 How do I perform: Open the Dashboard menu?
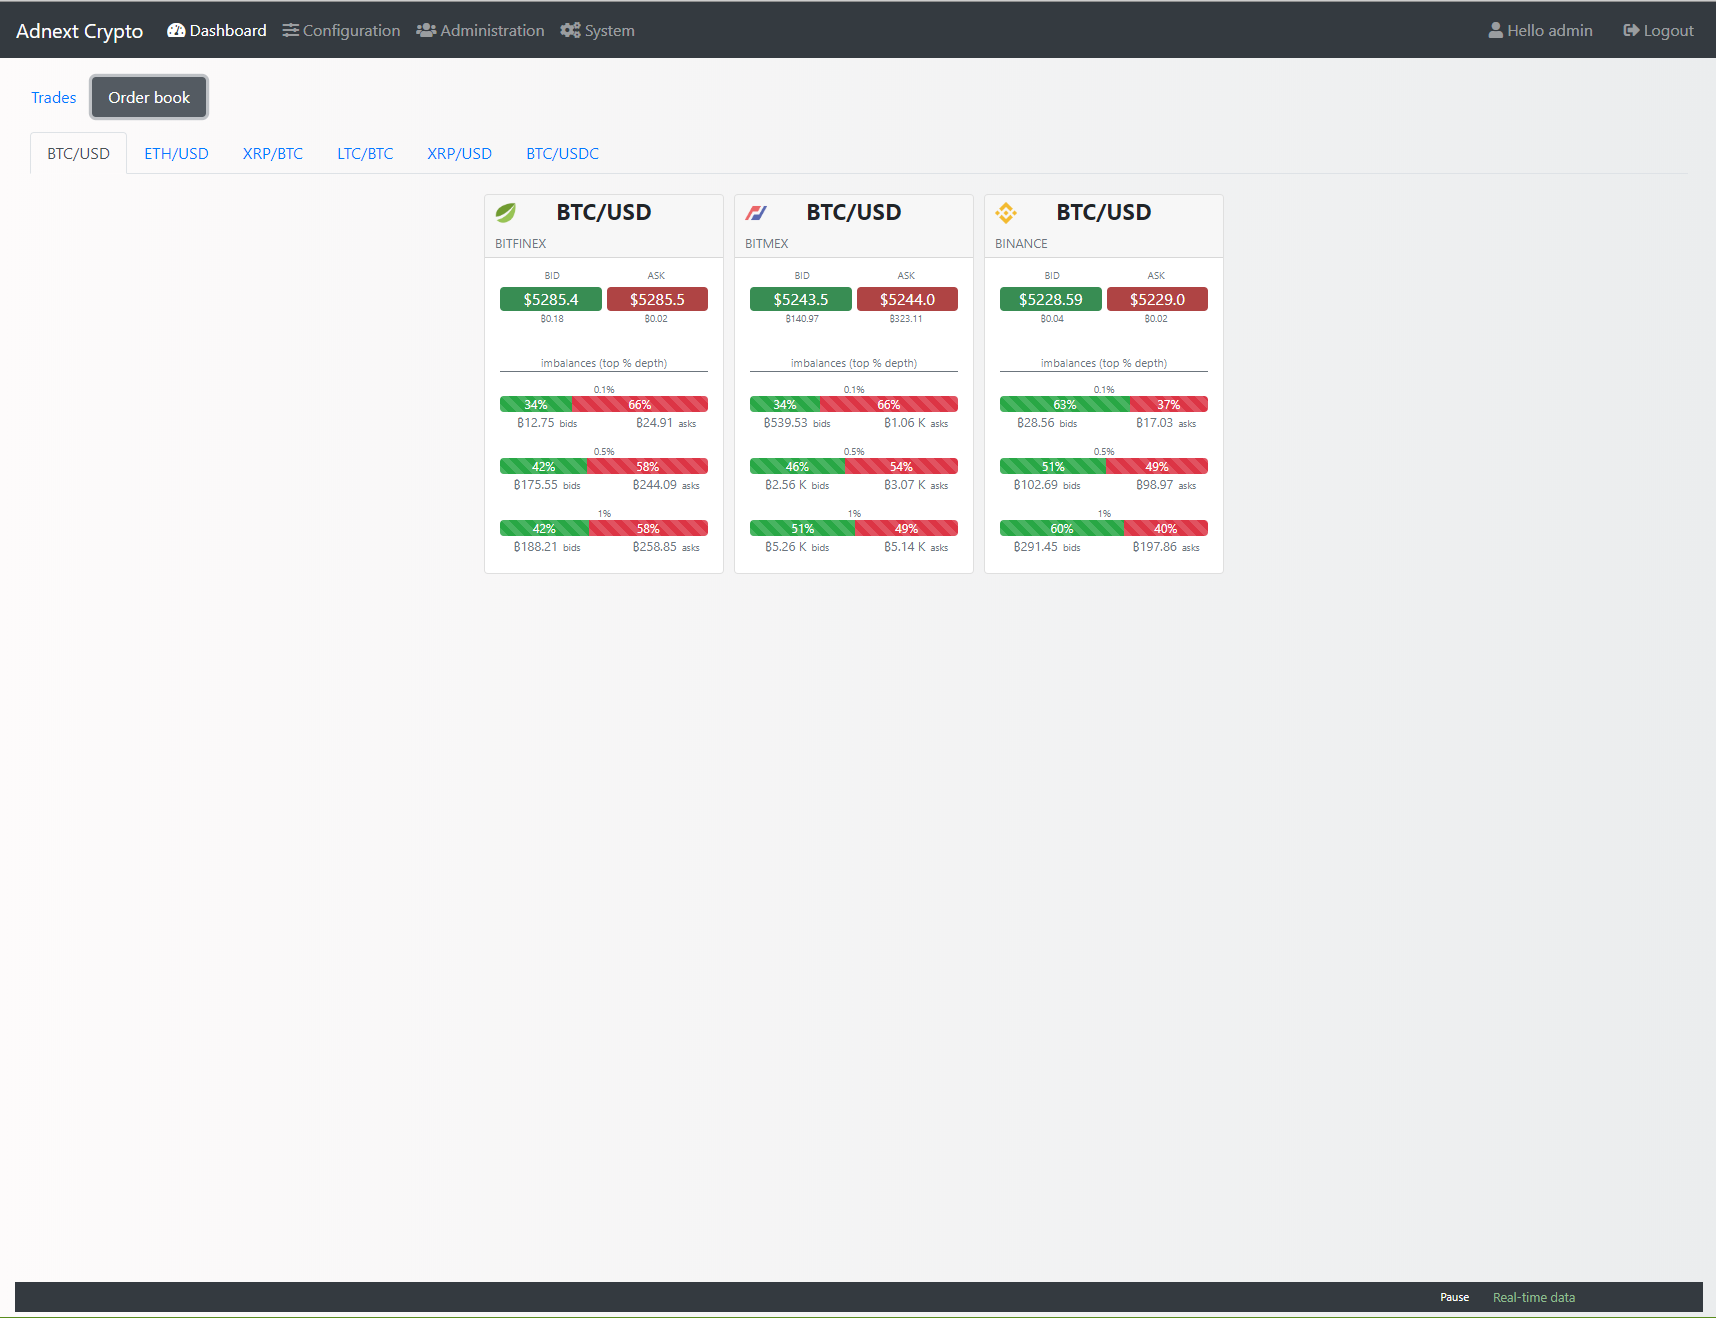click(217, 31)
